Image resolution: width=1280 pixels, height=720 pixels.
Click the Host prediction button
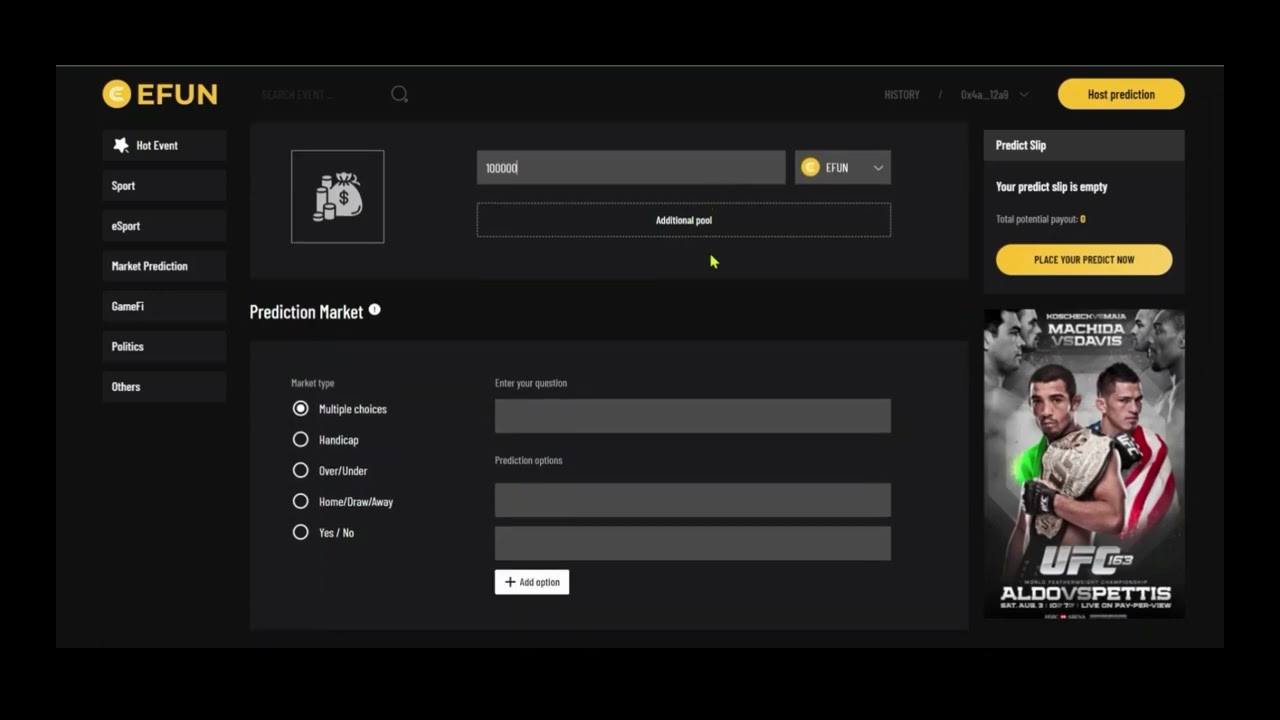coord(1121,94)
